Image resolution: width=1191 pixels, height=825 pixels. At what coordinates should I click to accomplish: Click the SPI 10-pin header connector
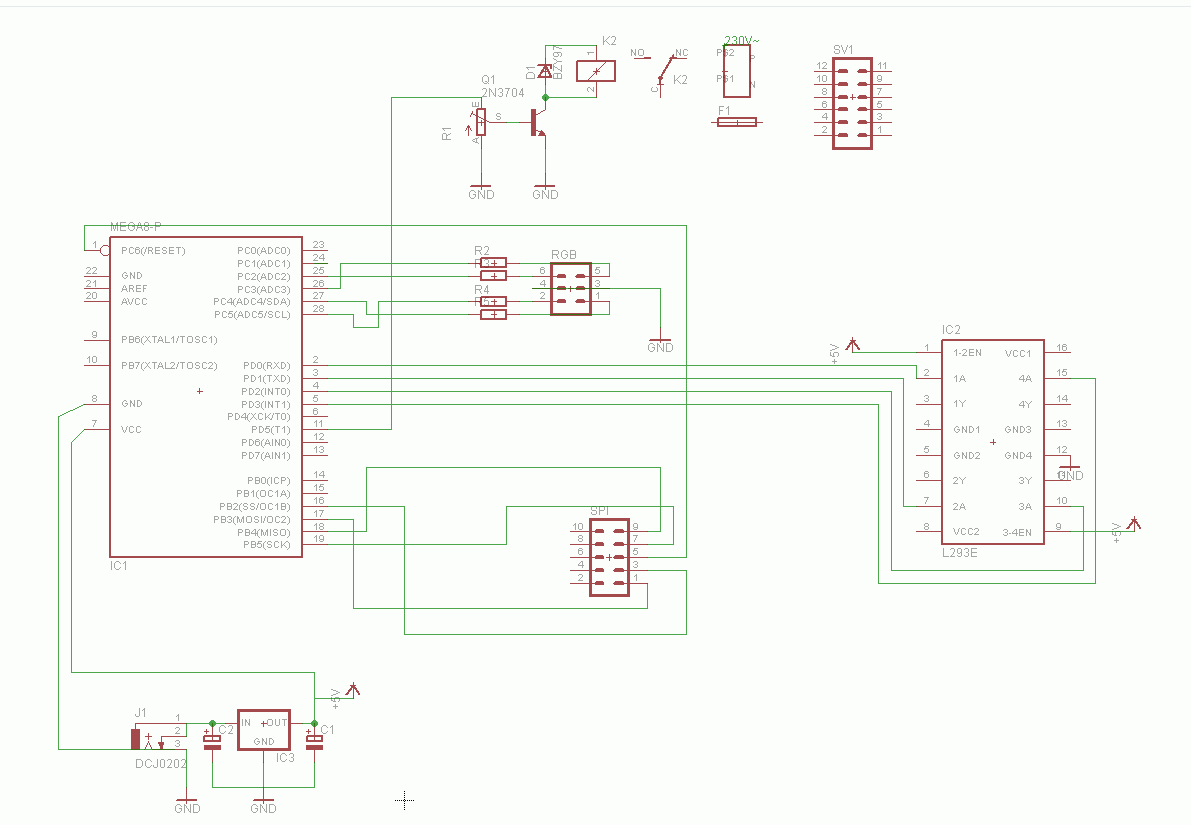pyautogui.click(x=609, y=558)
